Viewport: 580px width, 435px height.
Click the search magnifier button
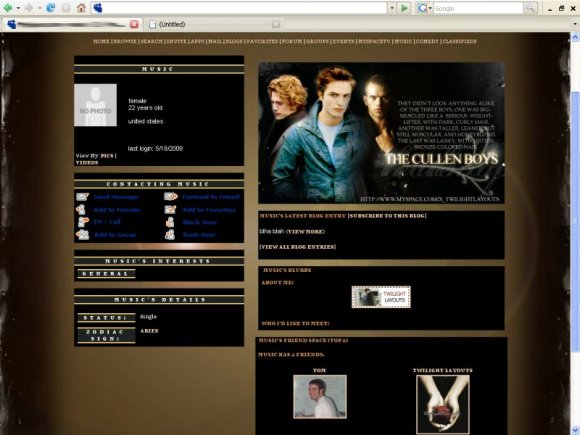530,8
